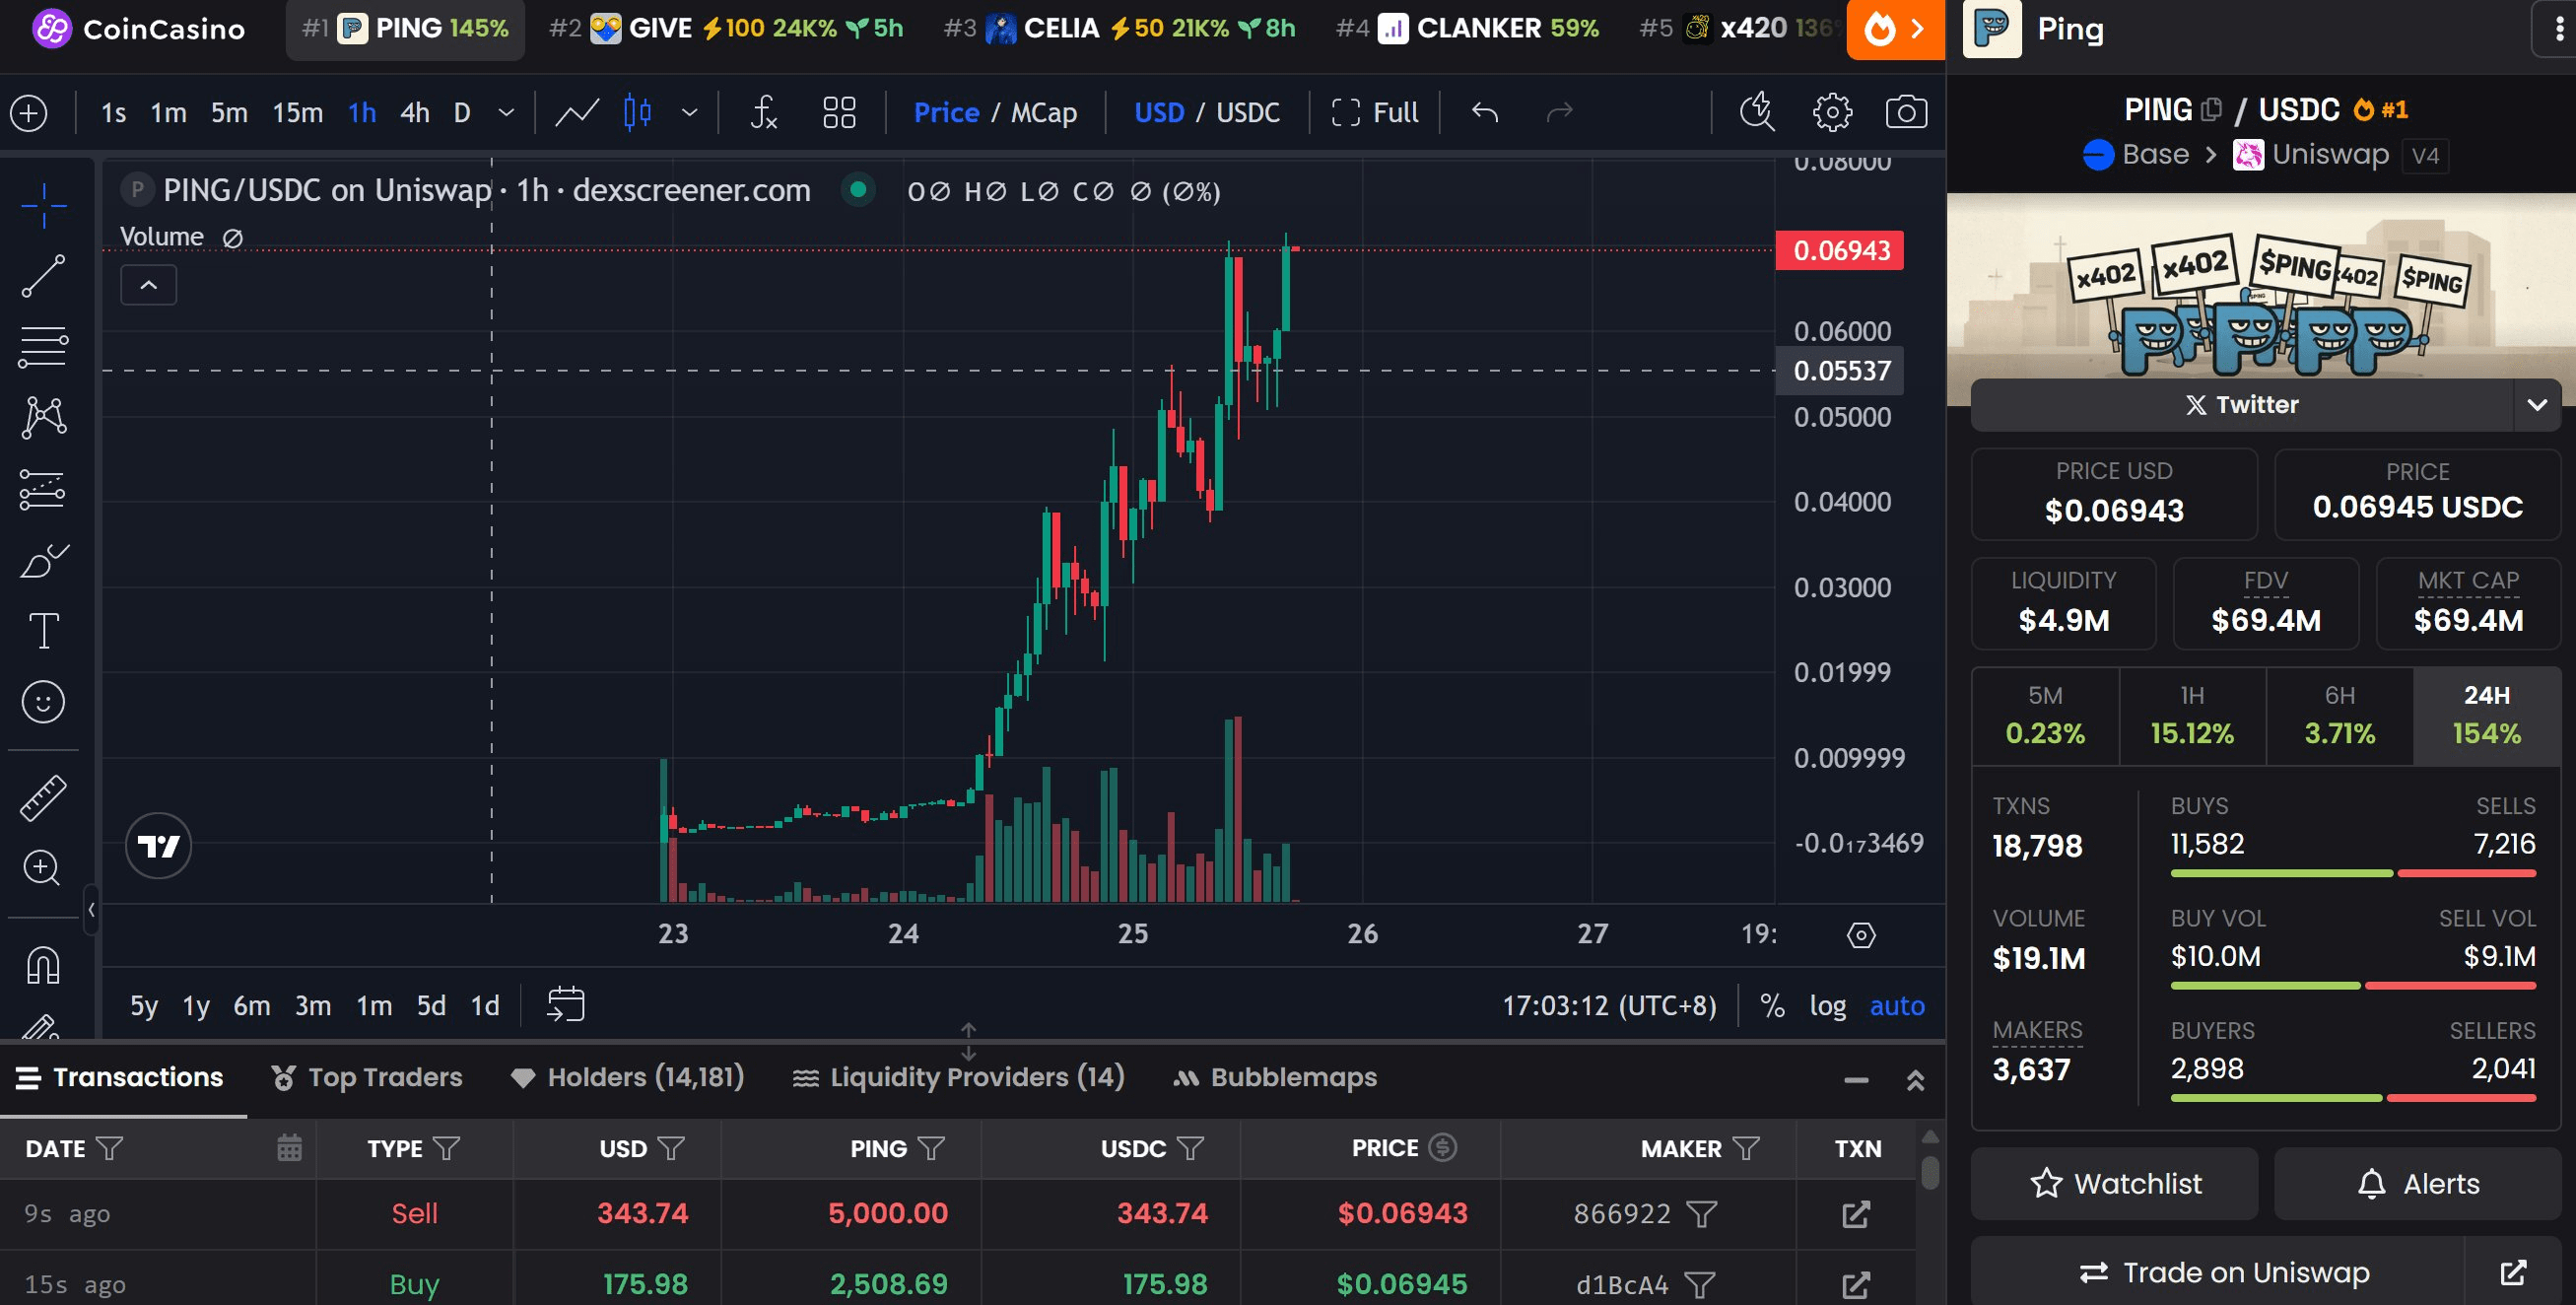Toggle auto scale on chart
The height and width of the screenshot is (1305, 2576).
[x=1896, y=1005]
